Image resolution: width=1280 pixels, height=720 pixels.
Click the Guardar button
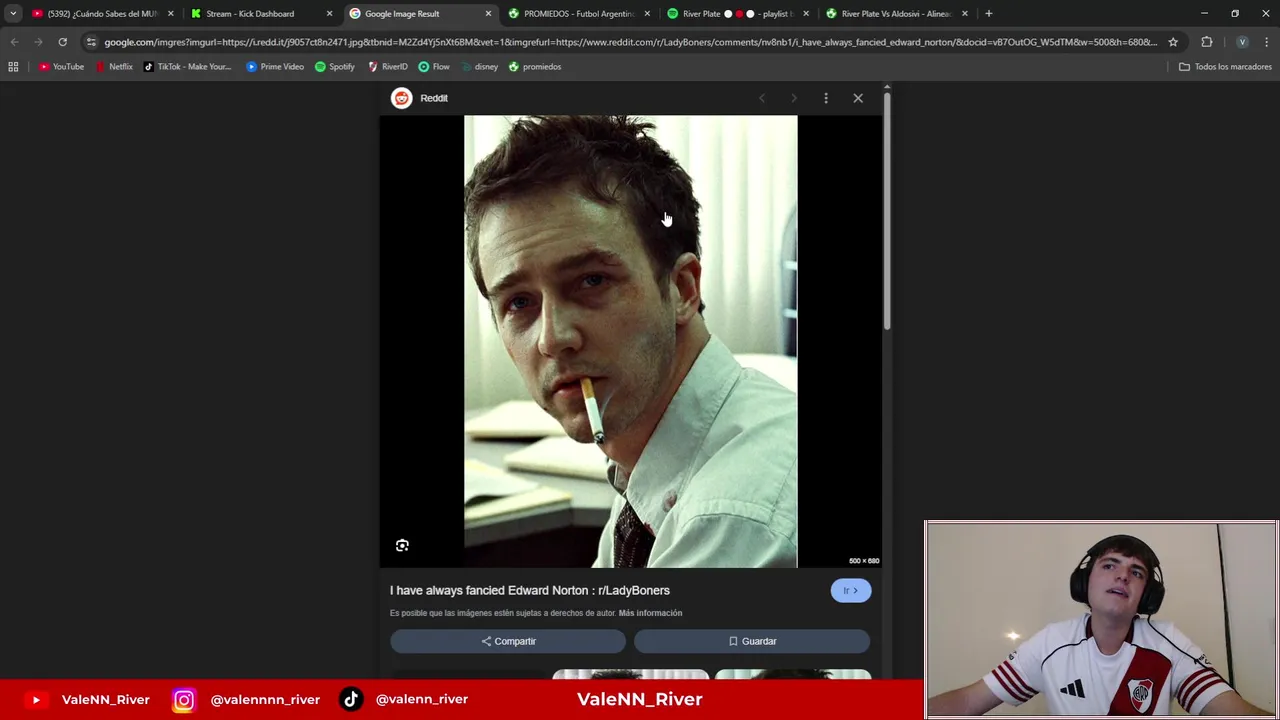tap(752, 641)
